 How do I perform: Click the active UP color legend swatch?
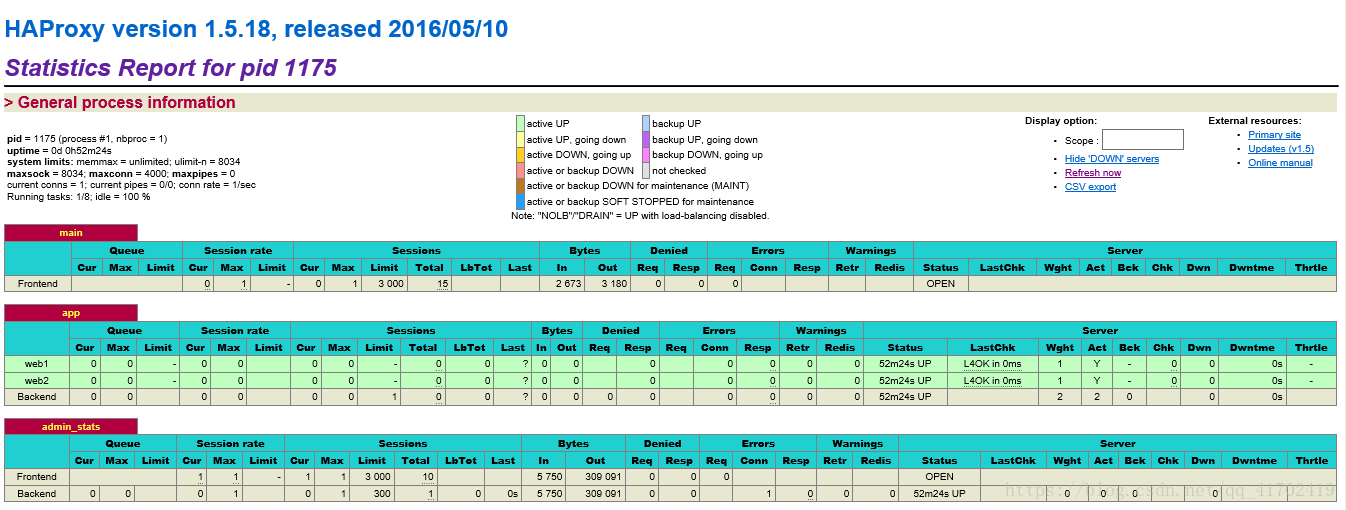[x=520, y=124]
